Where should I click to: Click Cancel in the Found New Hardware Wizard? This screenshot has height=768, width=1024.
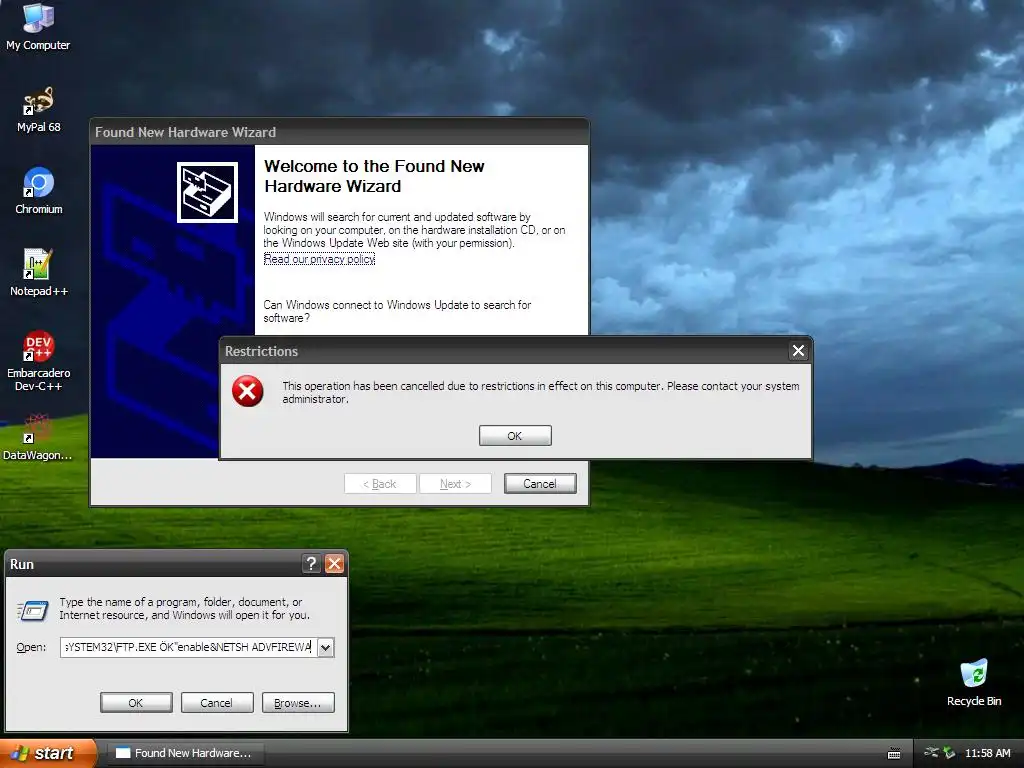(539, 484)
